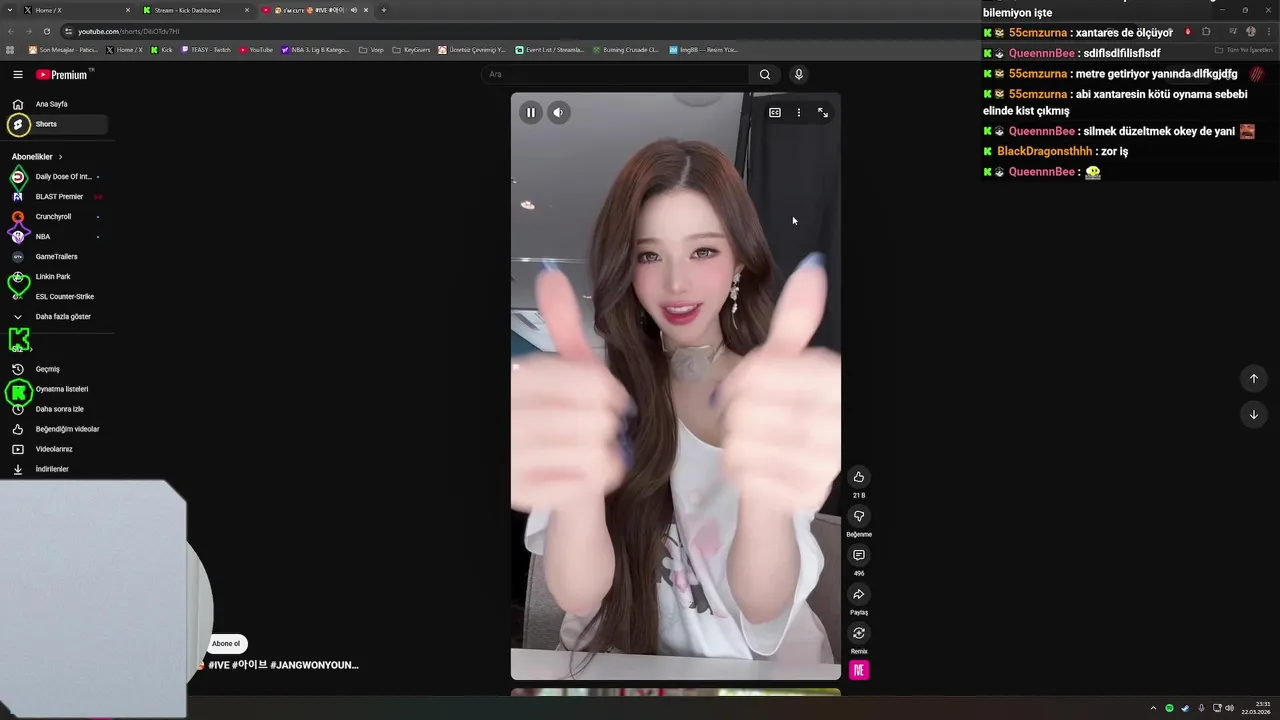This screenshot has height=720, width=1280.
Task: Close the Home / X tab
Action: pyautogui.click(x=128, y=10)
